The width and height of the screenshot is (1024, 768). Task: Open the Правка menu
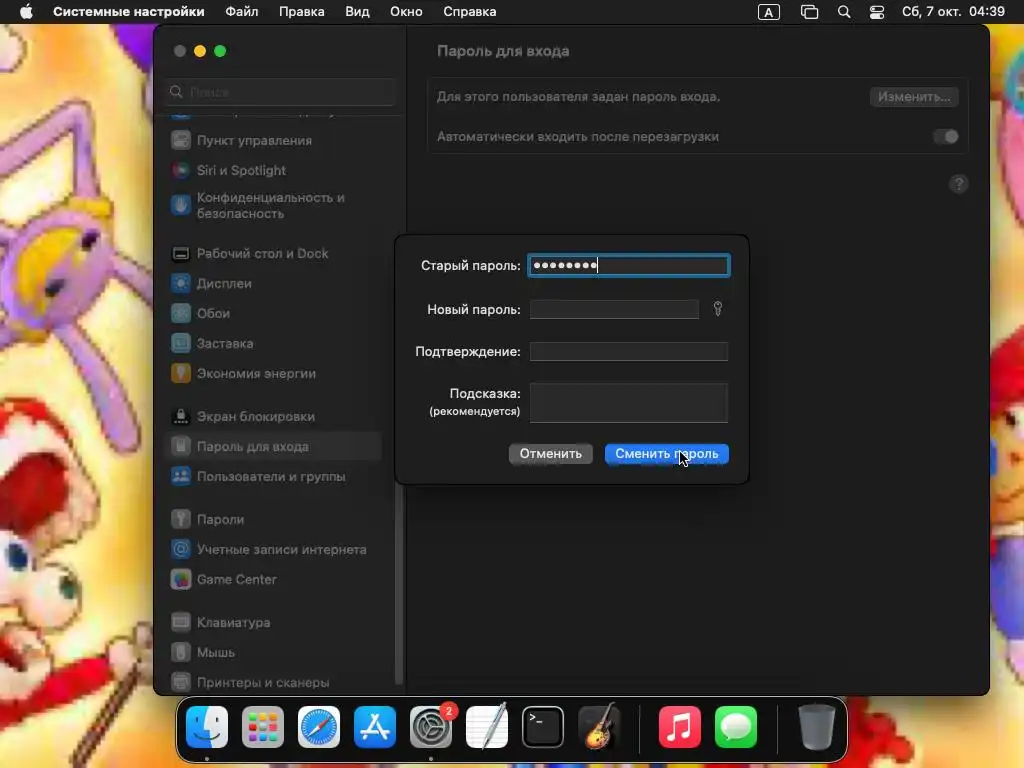(x=302, y=12)
